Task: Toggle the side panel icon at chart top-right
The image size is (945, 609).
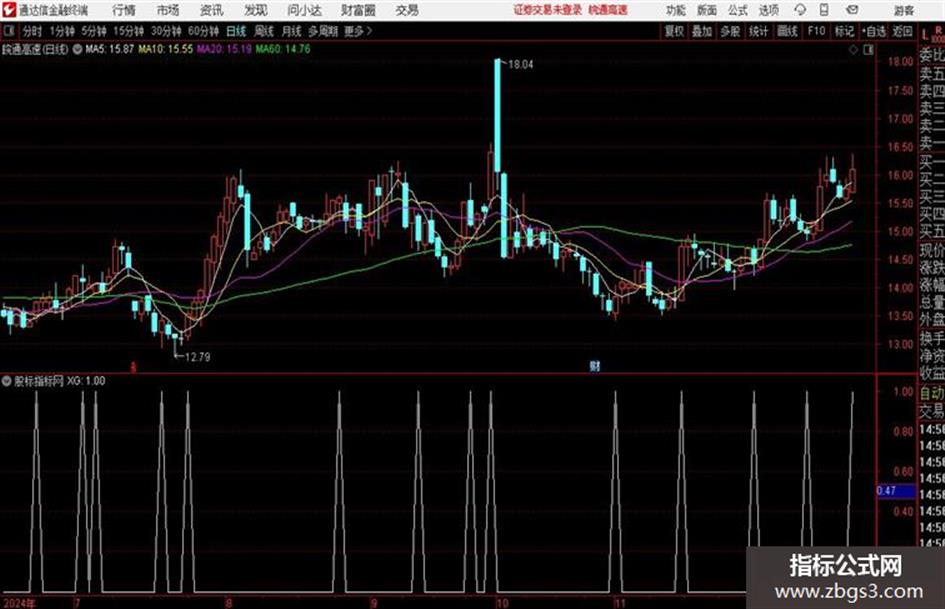Action: pos(868,50)
